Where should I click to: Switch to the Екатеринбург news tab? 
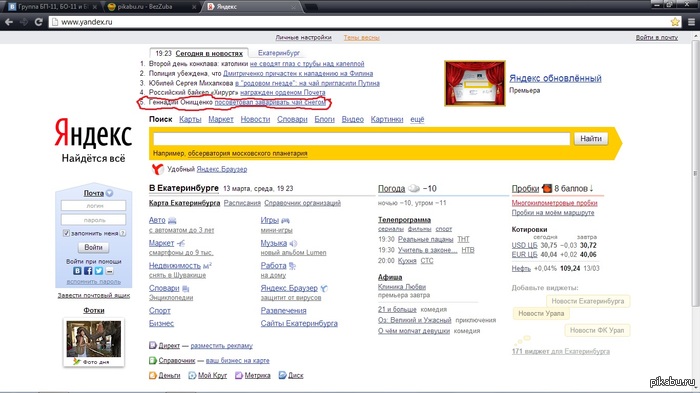[279, 53]
